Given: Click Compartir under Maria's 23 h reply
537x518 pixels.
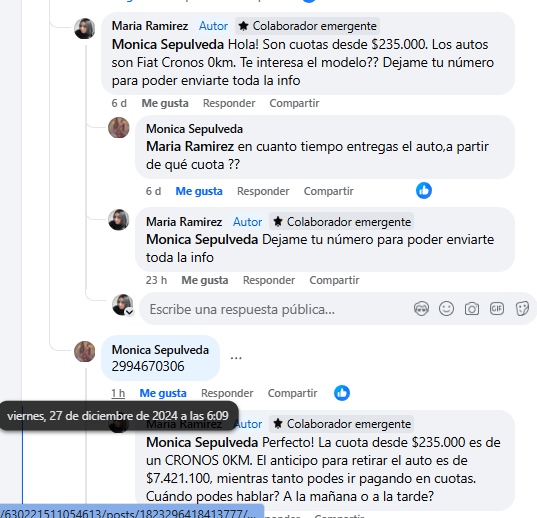Looking at the screenshot, I should 334,280.
